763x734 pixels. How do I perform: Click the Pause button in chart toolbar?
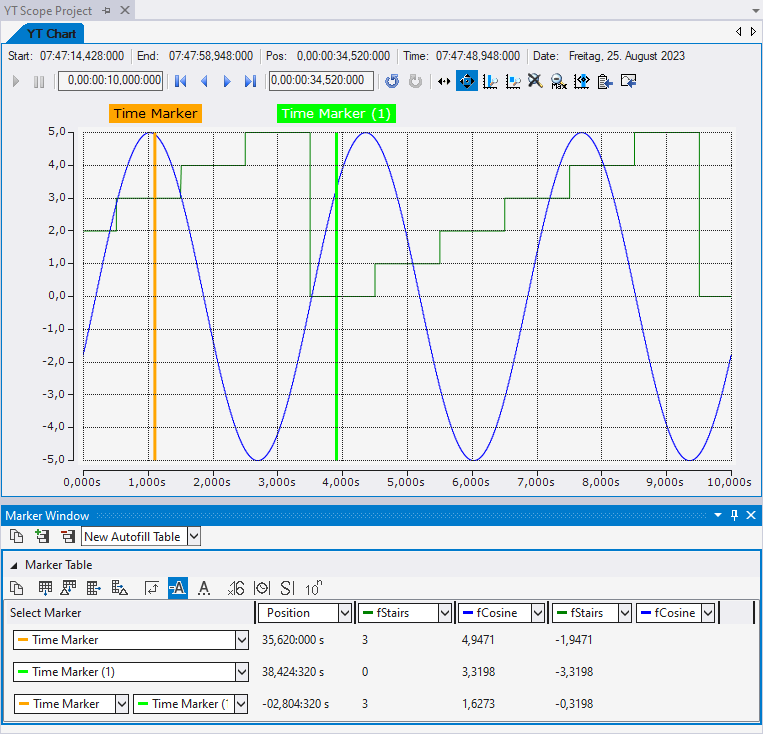tap(39, 81)
